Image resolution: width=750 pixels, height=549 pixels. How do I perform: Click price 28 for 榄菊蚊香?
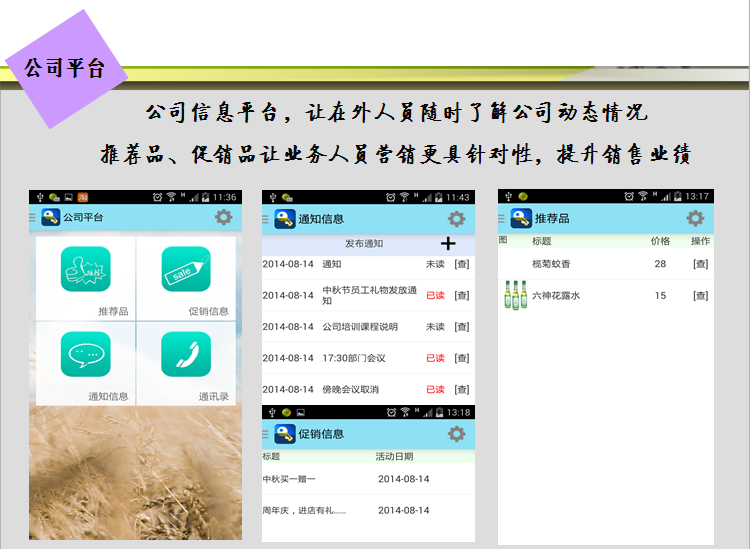pyautogui.click(x=660, y=264)
